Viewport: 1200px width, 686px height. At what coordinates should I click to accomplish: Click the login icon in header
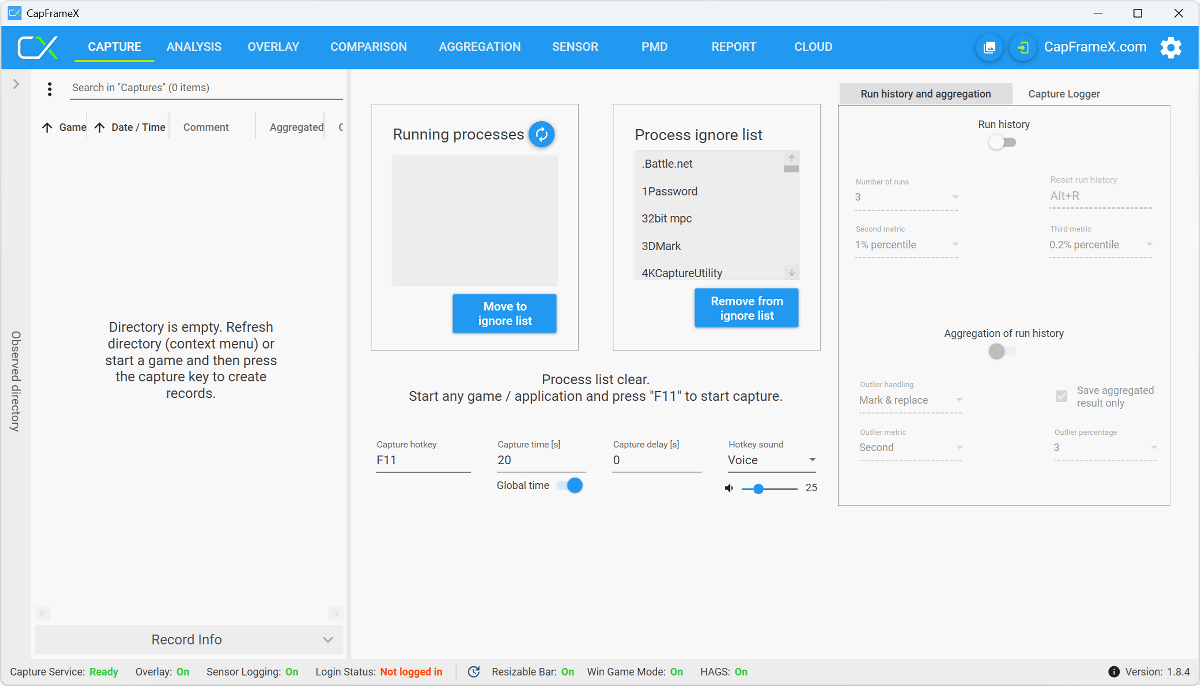click(1023, 47)
